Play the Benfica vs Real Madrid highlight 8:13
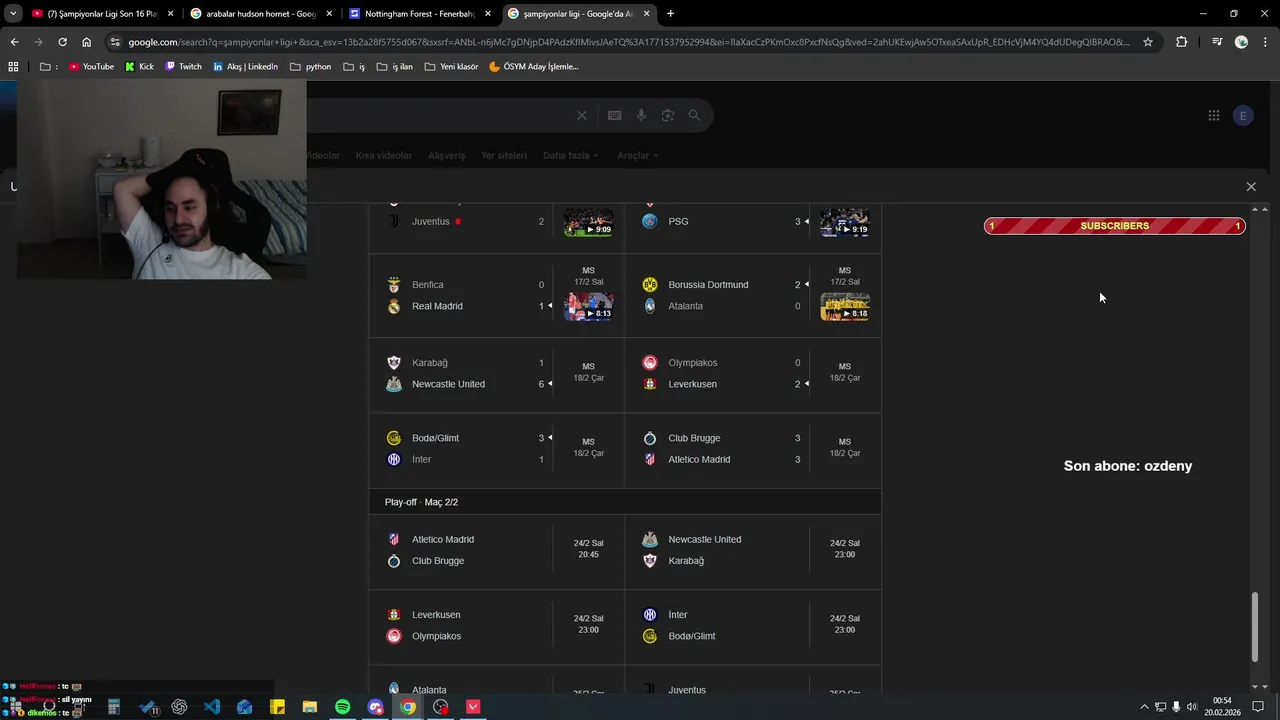 588,307
